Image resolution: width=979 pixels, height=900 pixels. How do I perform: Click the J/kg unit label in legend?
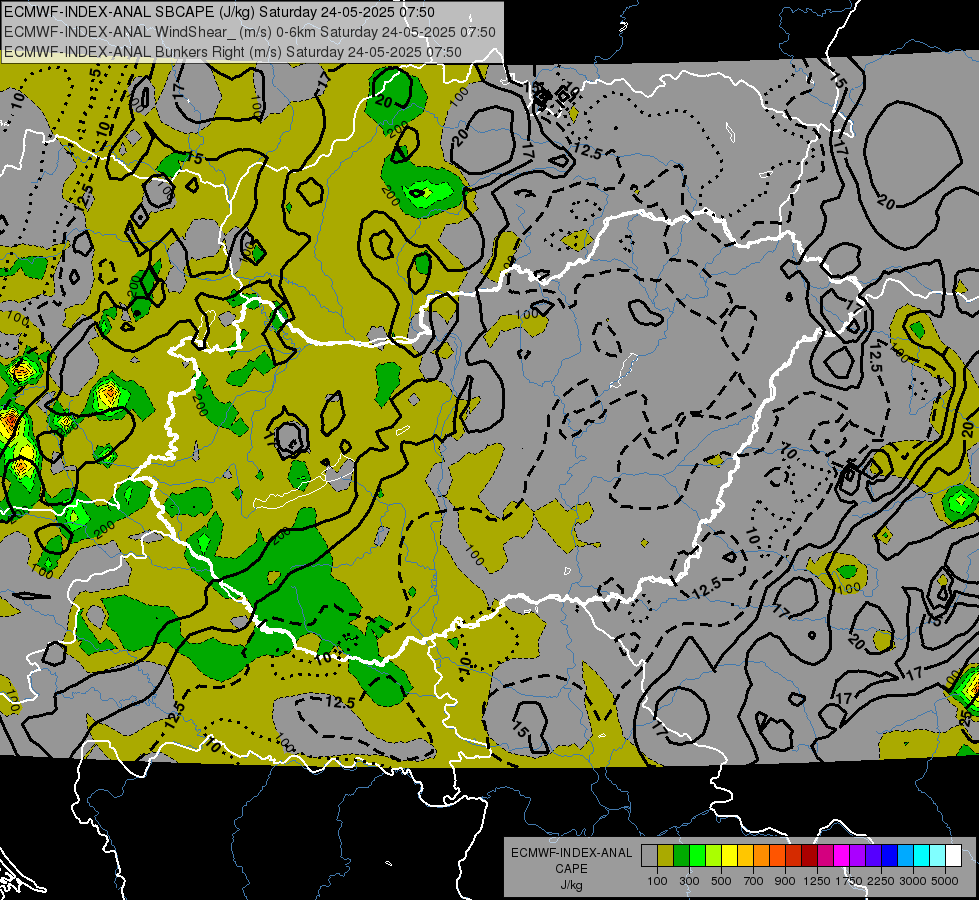point(571,885)
